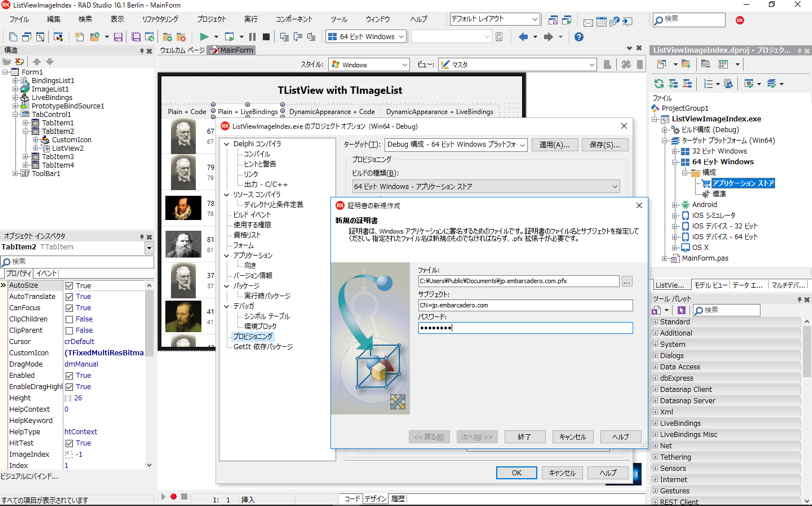The height and width of the screenshot is (506, 812).
Task: Click the Run without debugging icon
Action: [229, 37]
